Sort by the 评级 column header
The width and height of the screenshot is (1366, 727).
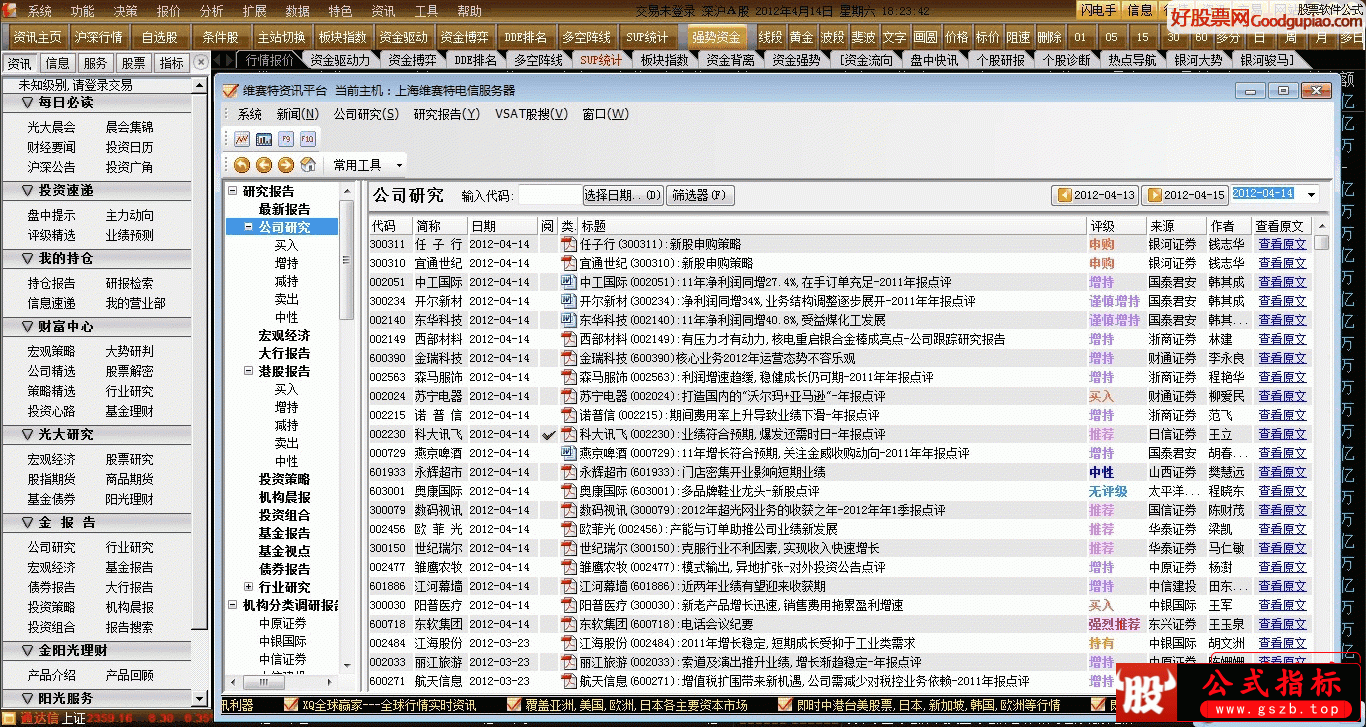coord(1115,226)
